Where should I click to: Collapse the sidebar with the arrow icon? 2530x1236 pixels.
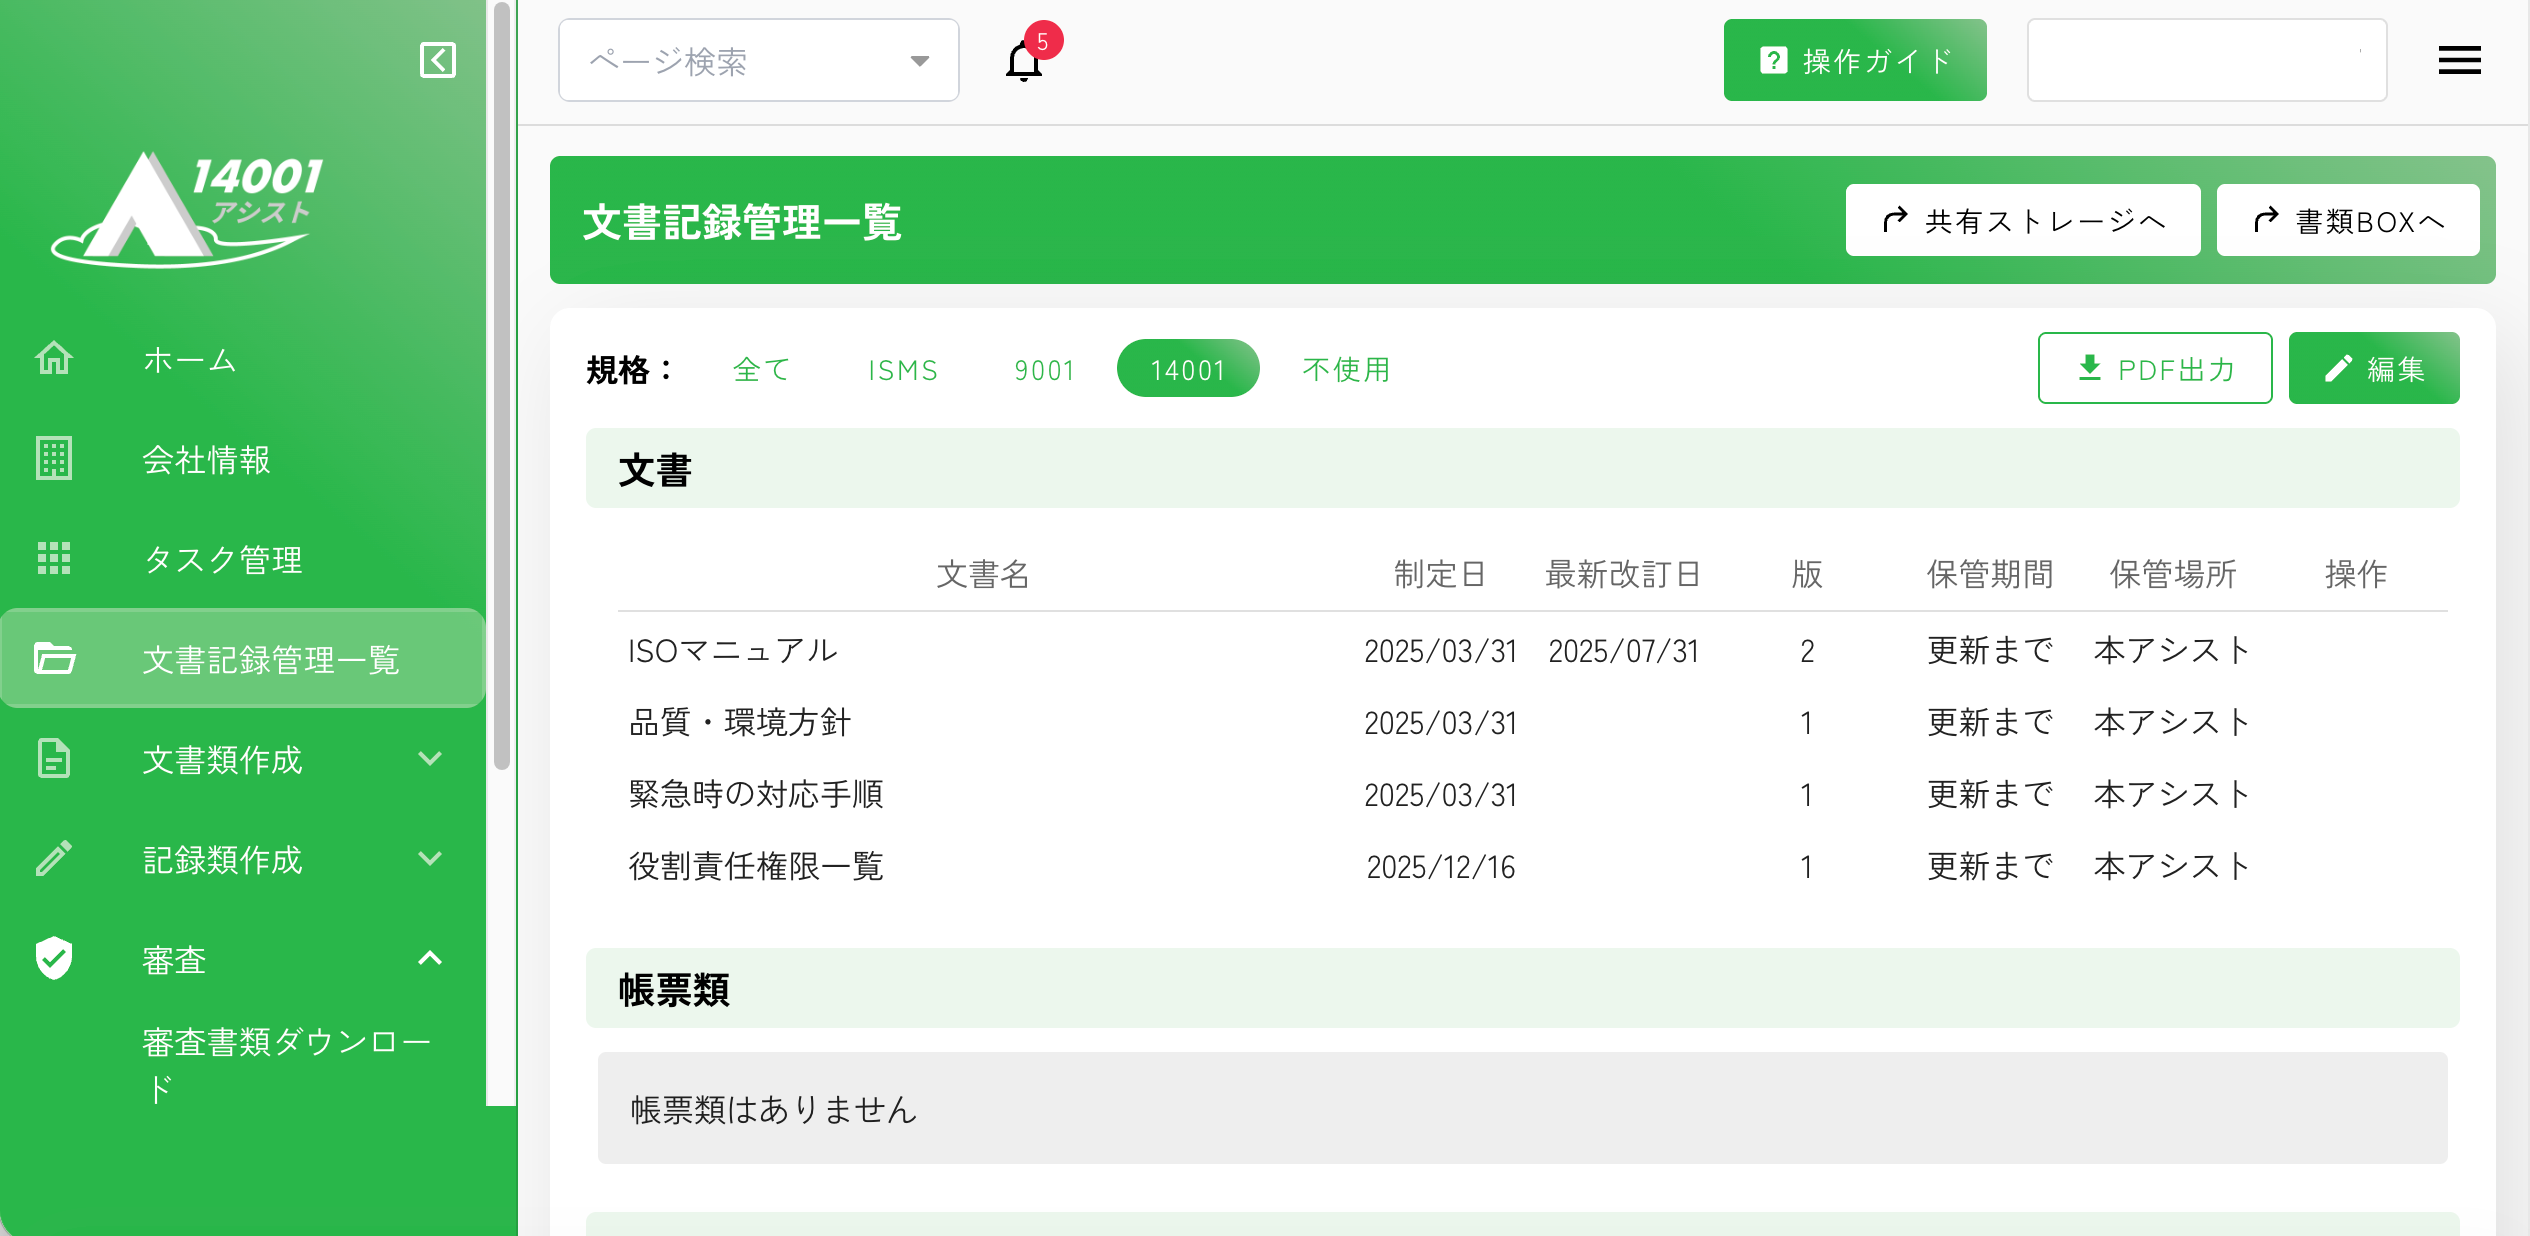tap(438, 60)
